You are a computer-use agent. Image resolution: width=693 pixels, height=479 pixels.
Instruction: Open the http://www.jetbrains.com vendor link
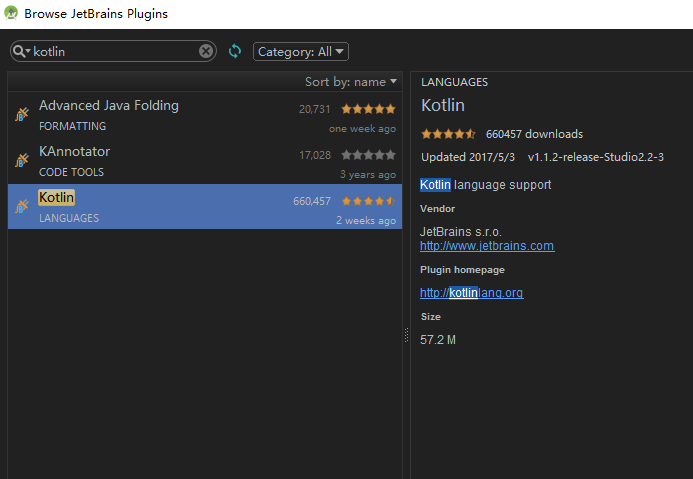point(487,246)
